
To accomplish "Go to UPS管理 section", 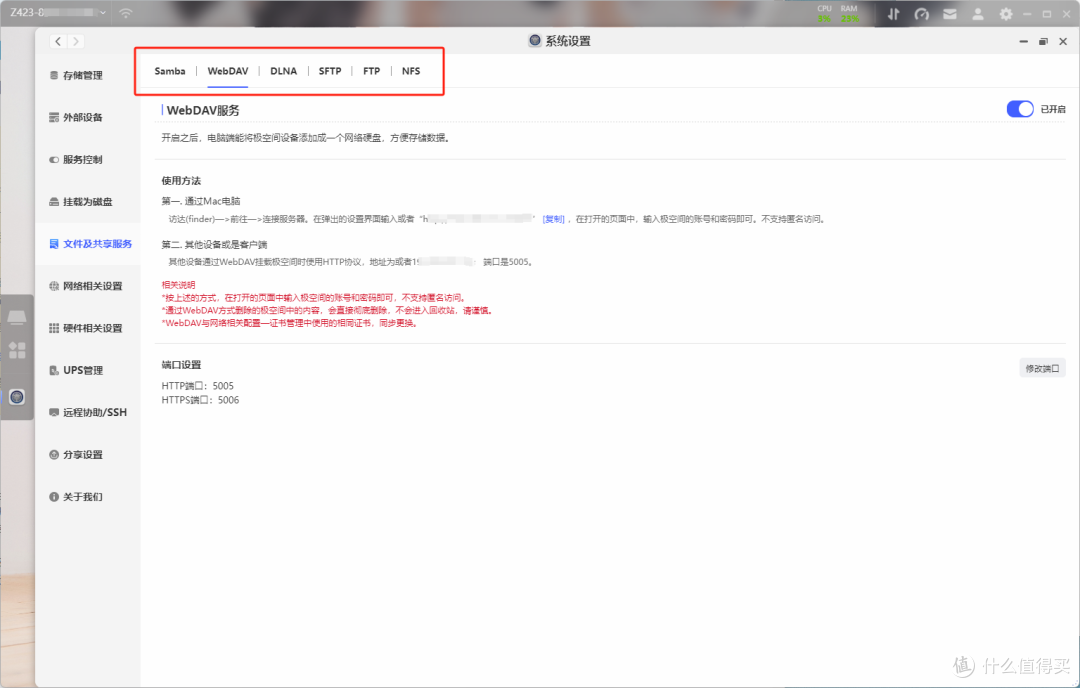I will pyautogui.click(x=76, y=370).
